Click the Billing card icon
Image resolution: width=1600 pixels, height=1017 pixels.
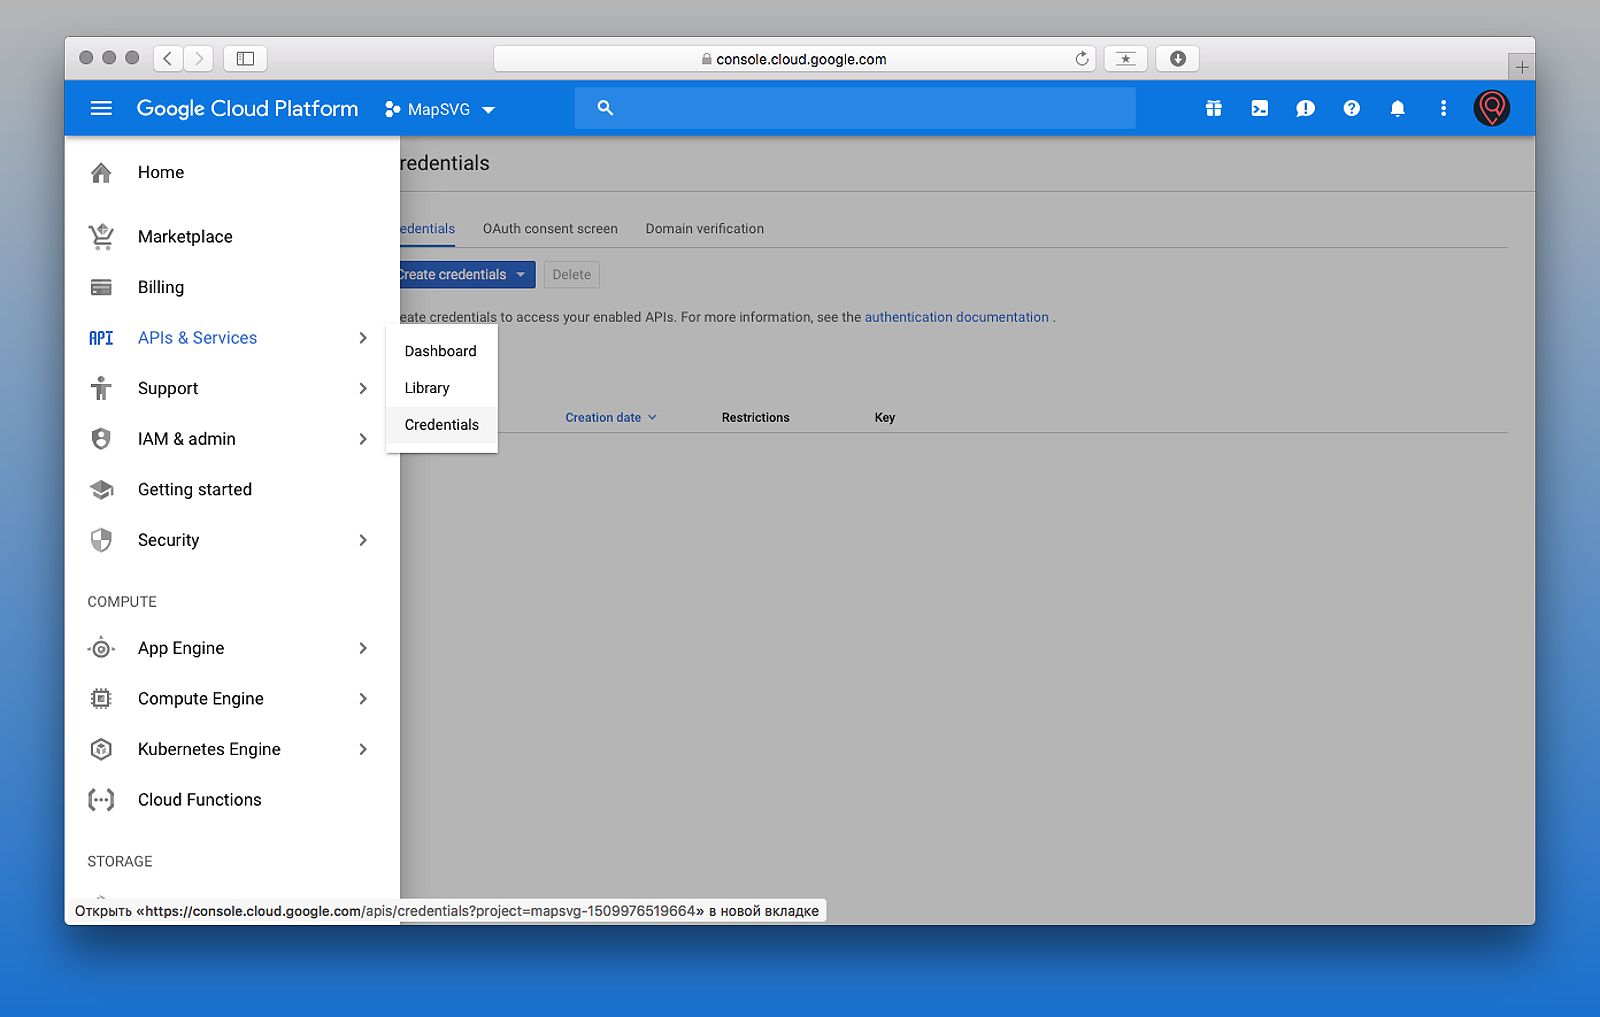(x=101, y=287)
